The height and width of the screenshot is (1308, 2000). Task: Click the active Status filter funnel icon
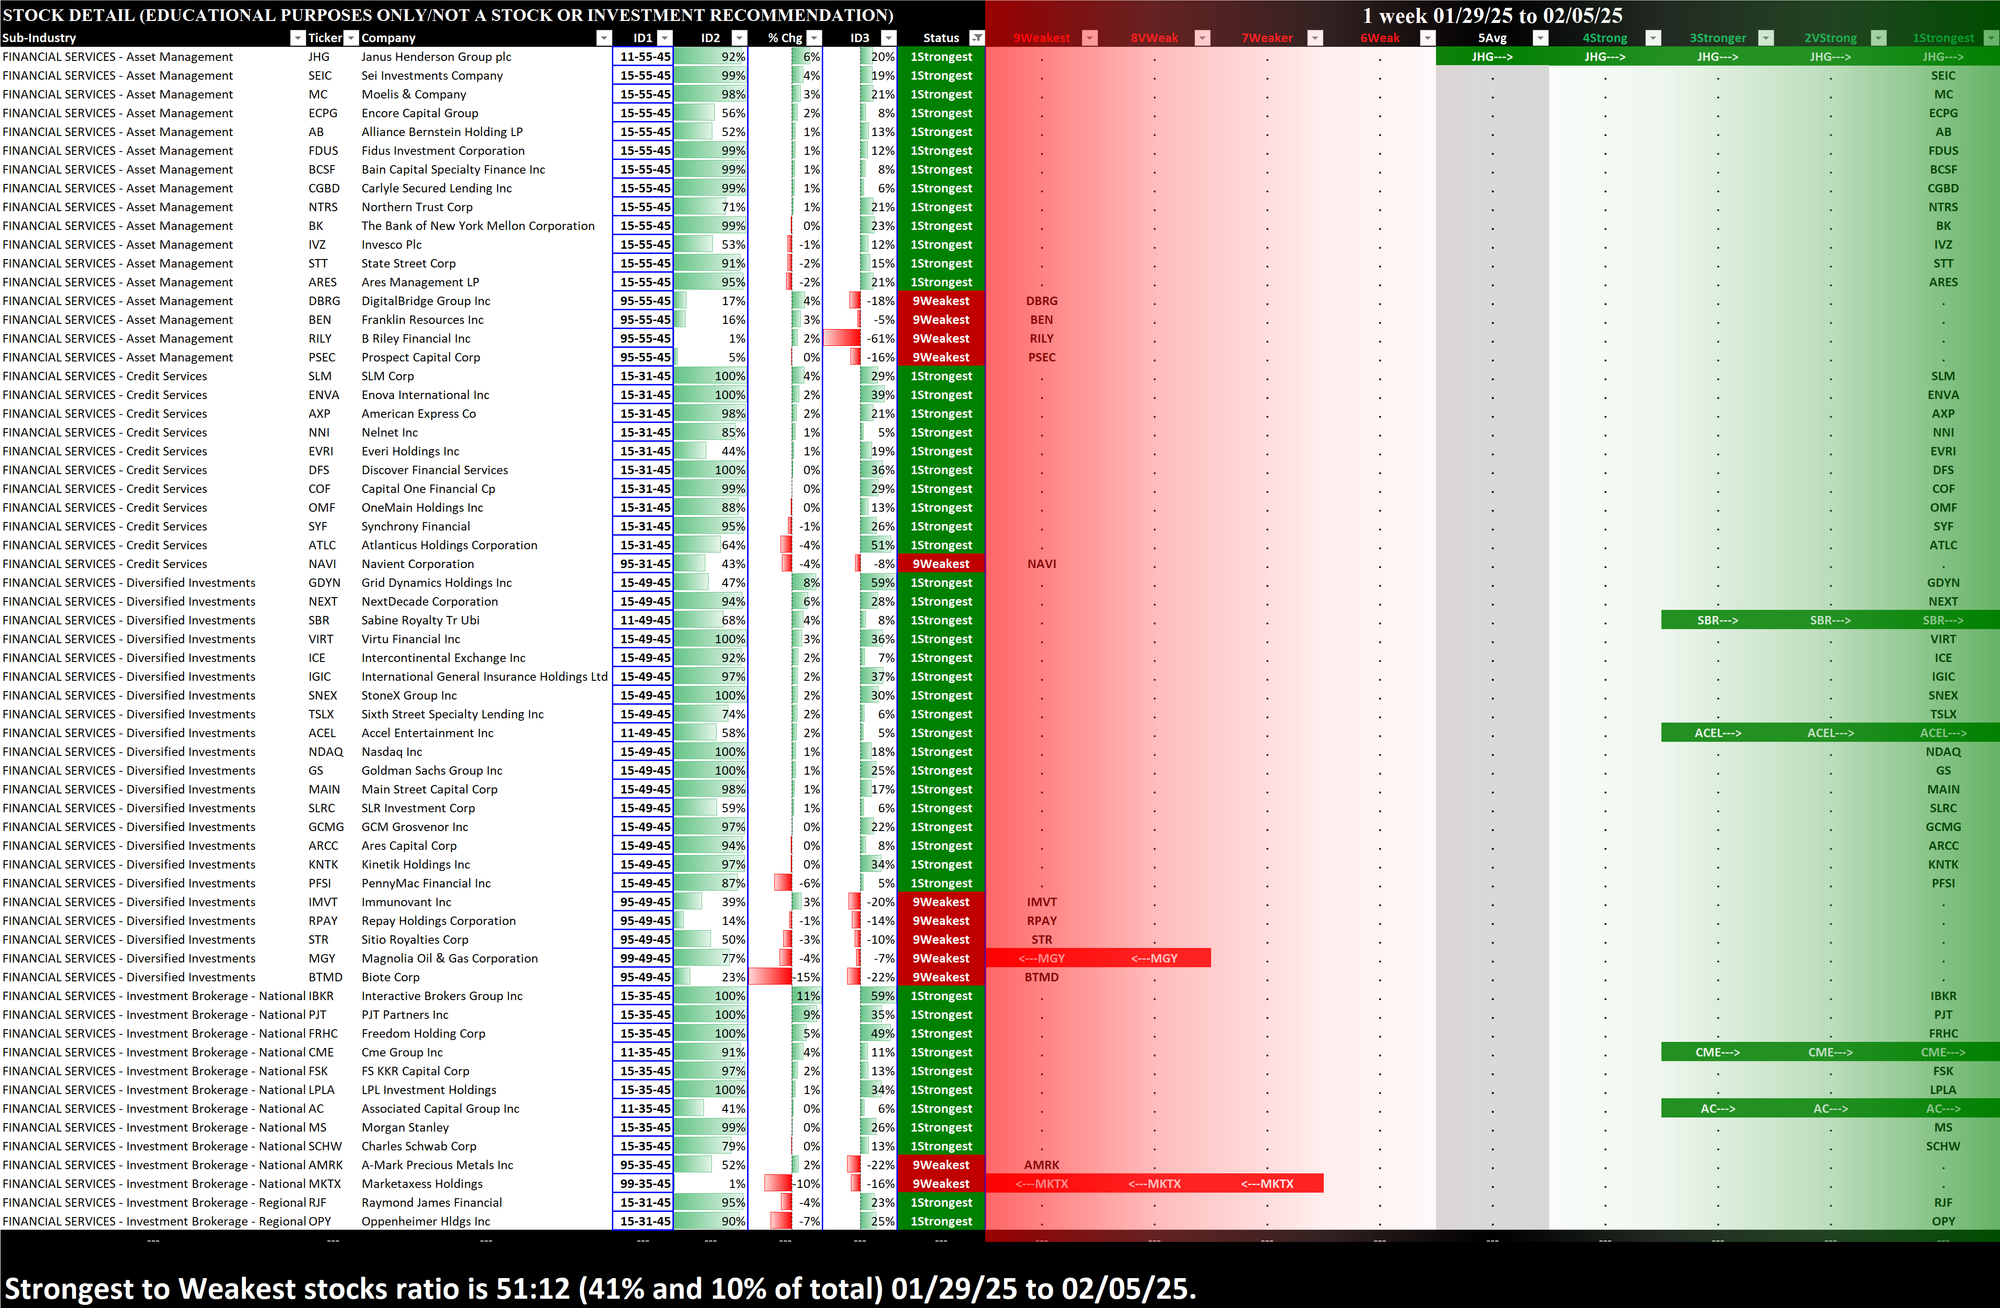point(977,38)
